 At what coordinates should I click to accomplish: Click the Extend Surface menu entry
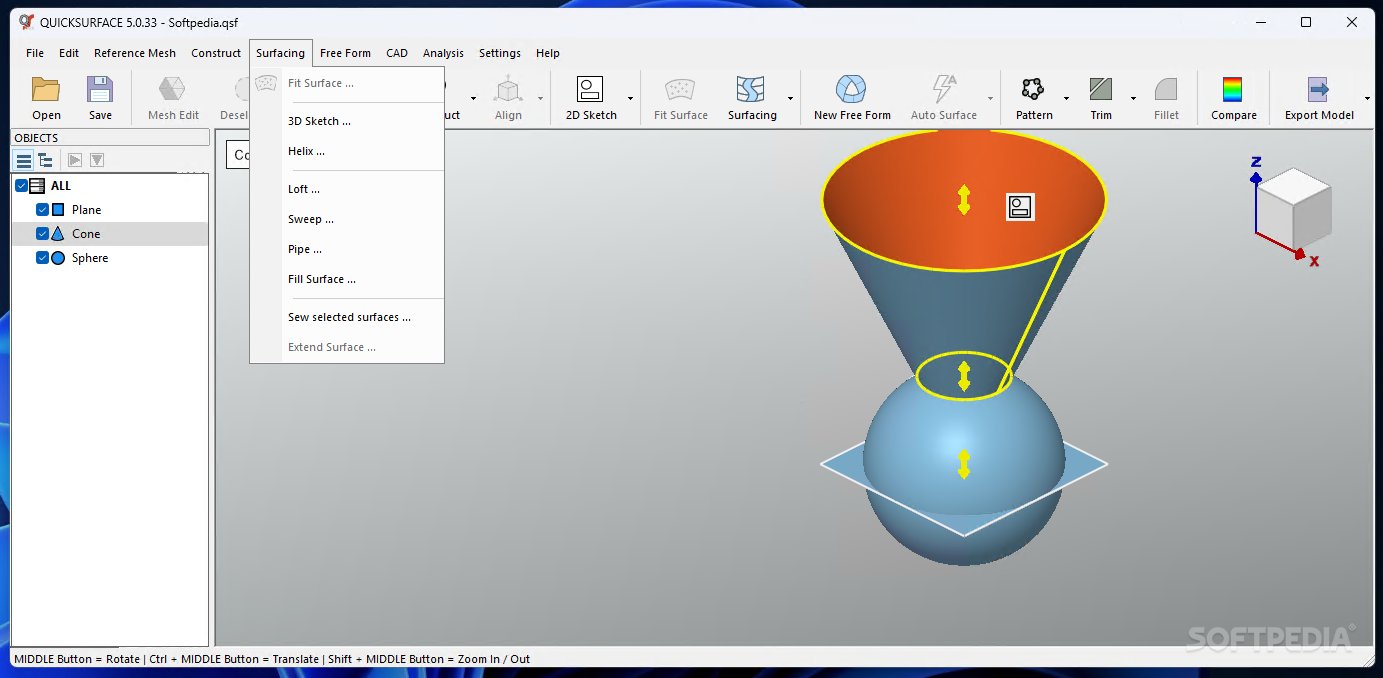click(347, 347)
